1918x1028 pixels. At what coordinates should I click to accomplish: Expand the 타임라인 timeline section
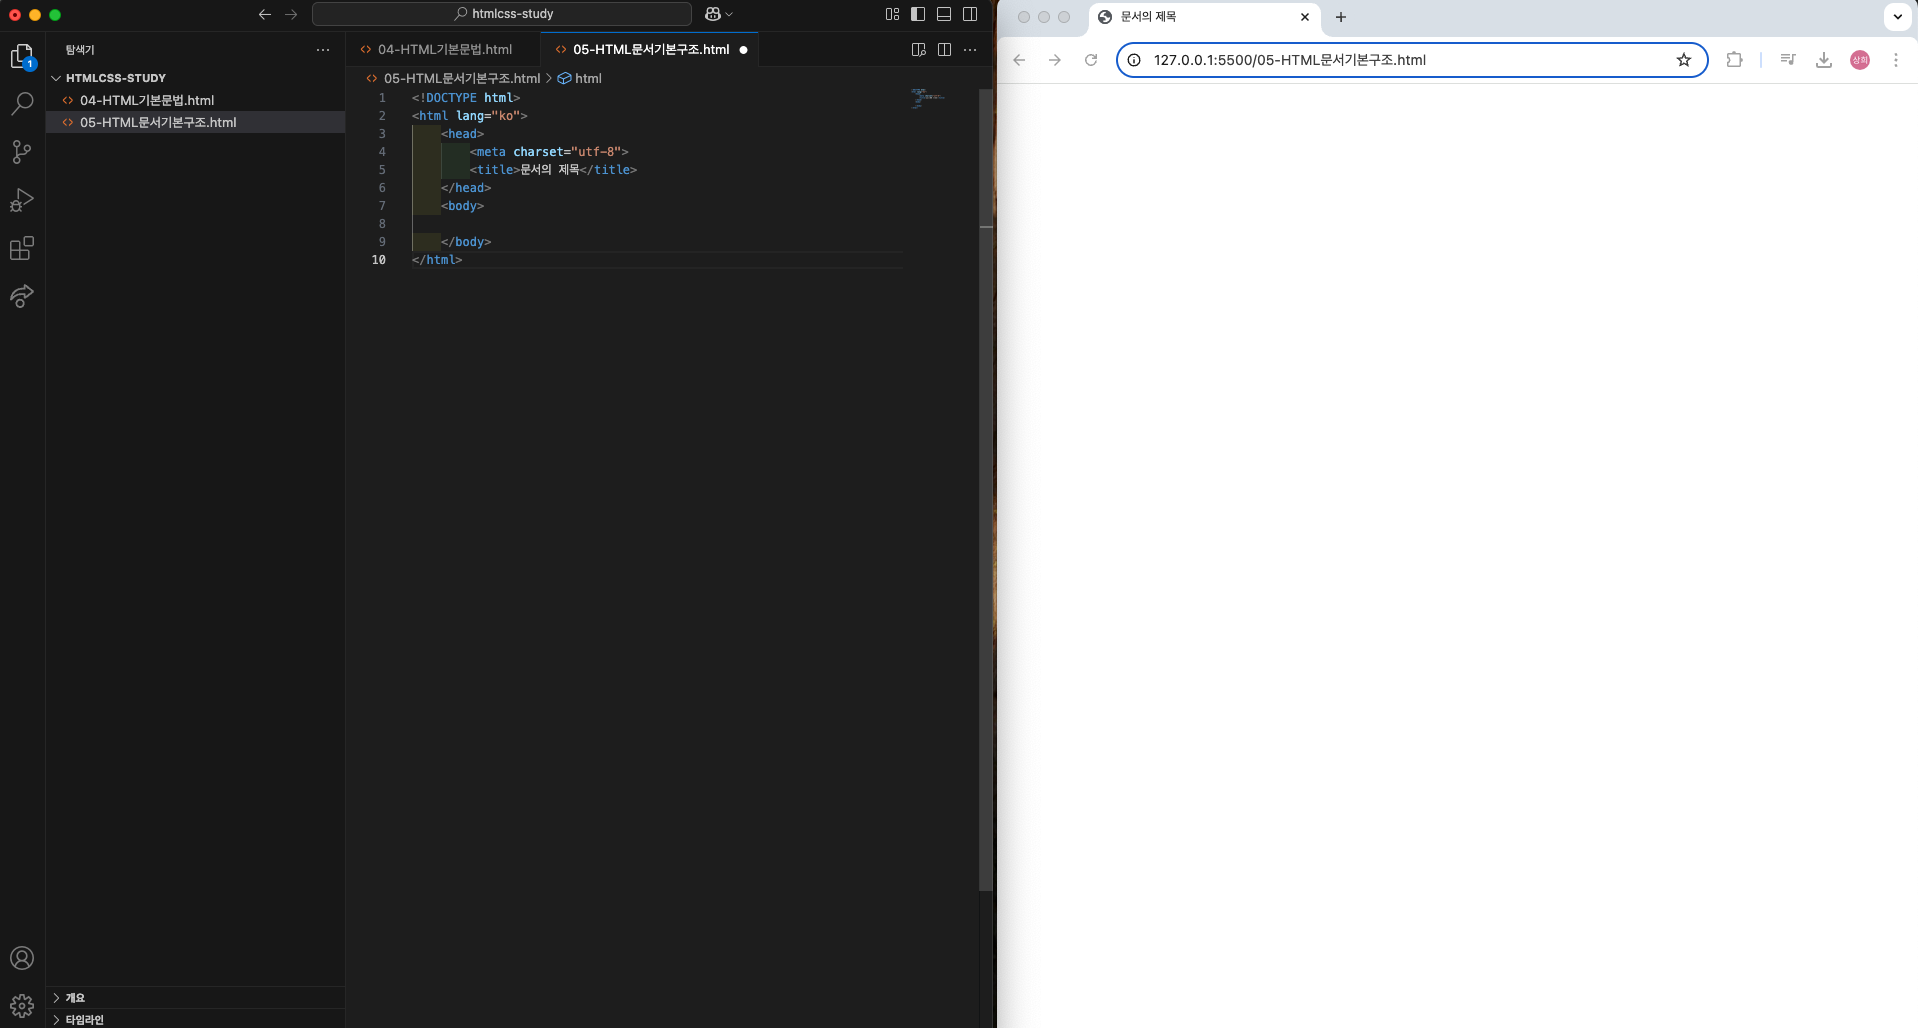[195, 1019]
